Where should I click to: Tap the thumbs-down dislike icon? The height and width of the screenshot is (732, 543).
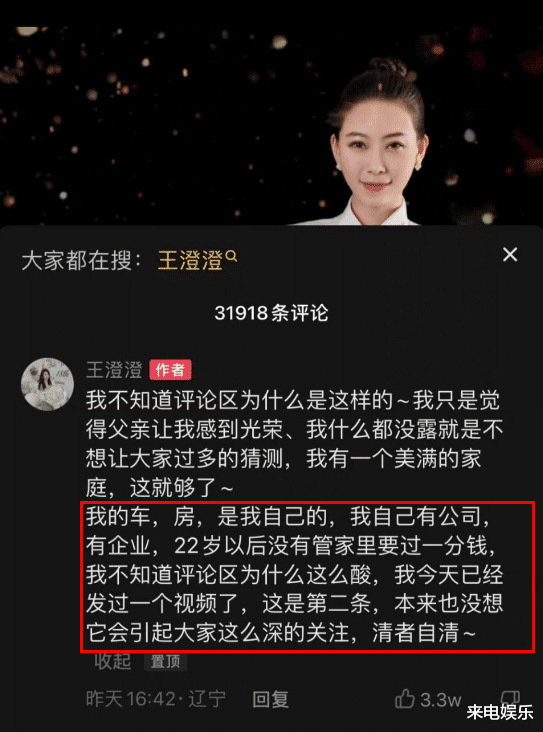[x=510, y=697]
